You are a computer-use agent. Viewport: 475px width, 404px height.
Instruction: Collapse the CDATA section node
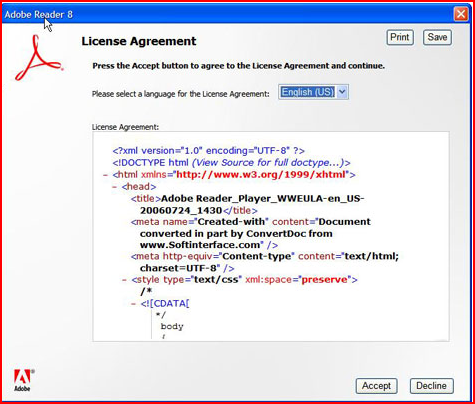pyautogui.click(x=134, y=304)
